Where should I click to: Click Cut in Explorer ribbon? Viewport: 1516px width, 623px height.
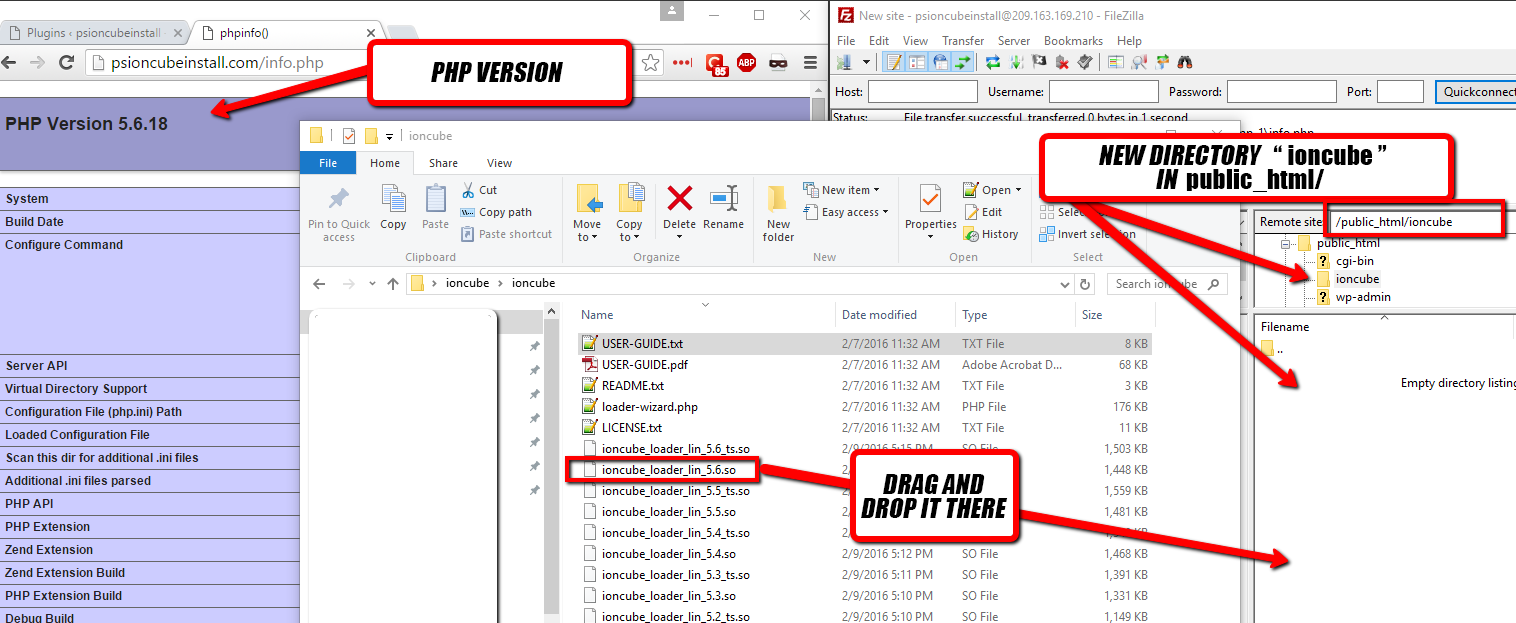(x=479, y=190)
